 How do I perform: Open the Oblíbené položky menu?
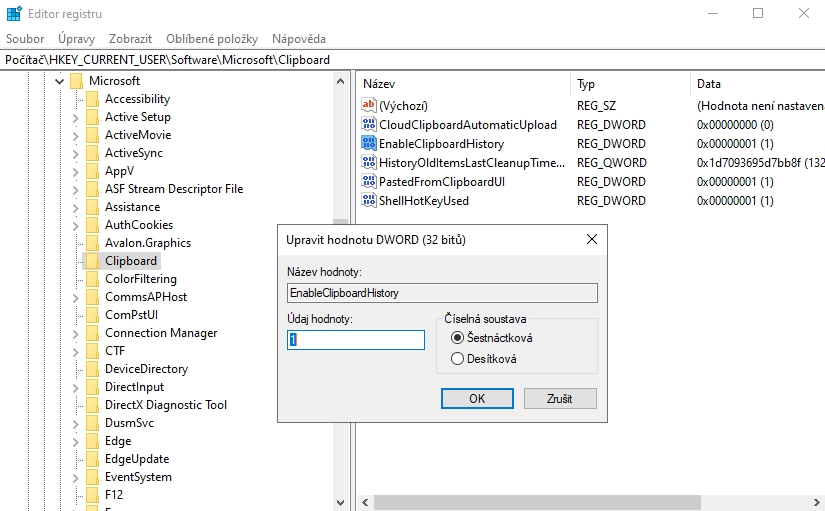(212, 39)
